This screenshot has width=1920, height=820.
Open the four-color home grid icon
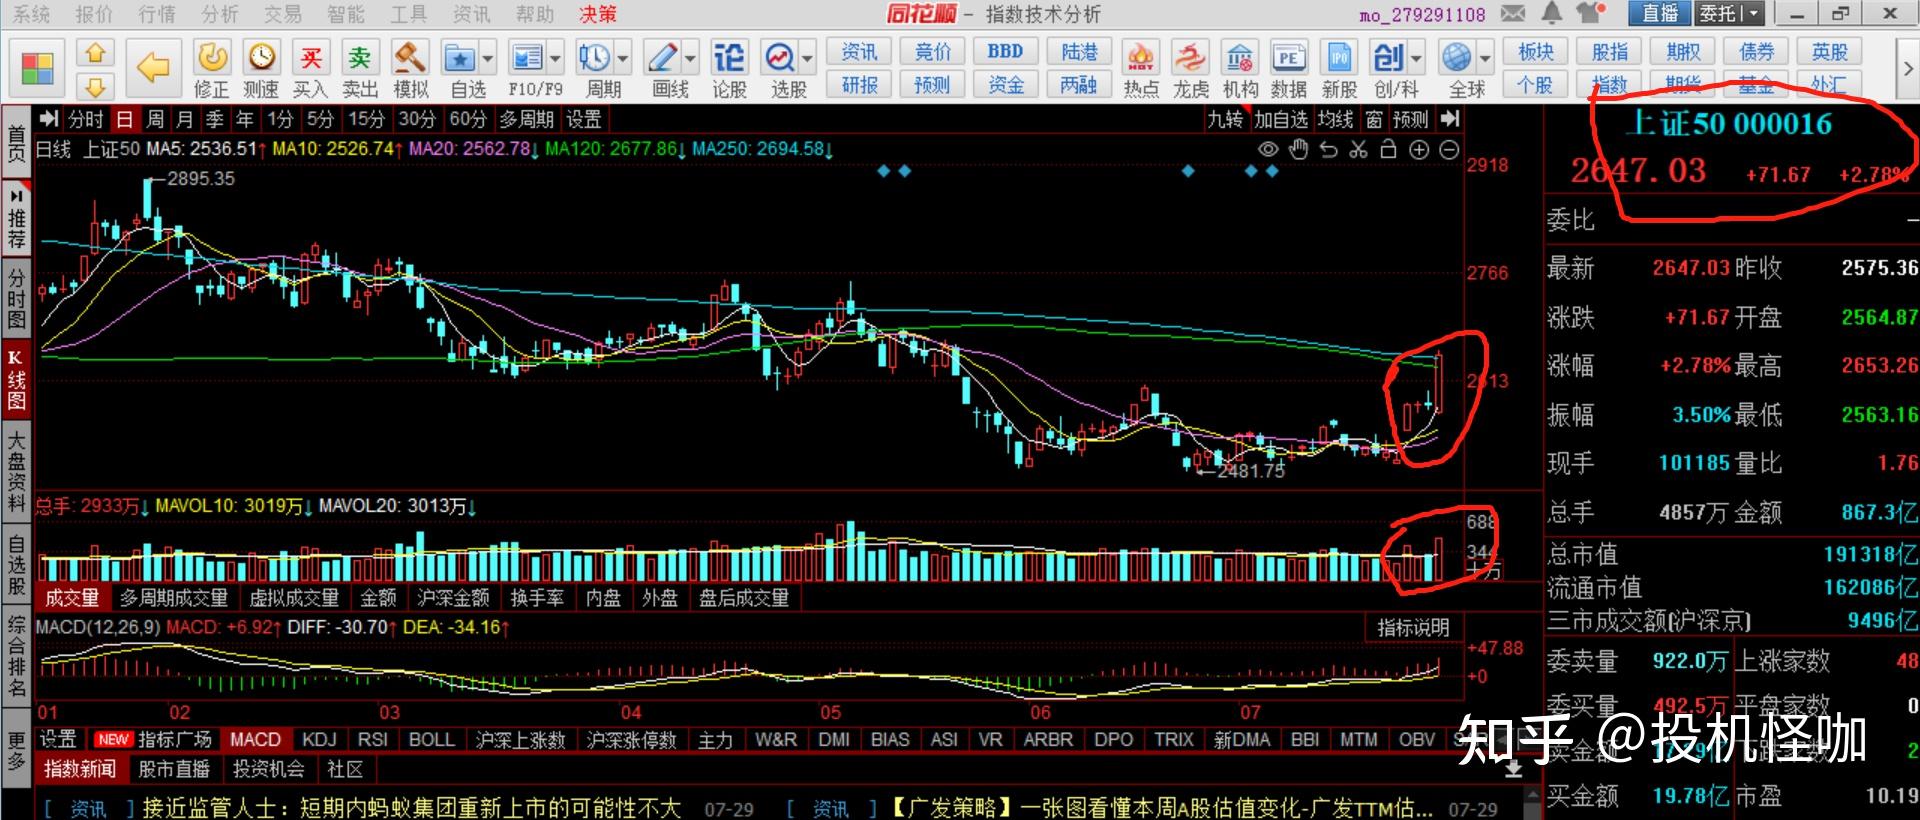(x=37, y=69)
